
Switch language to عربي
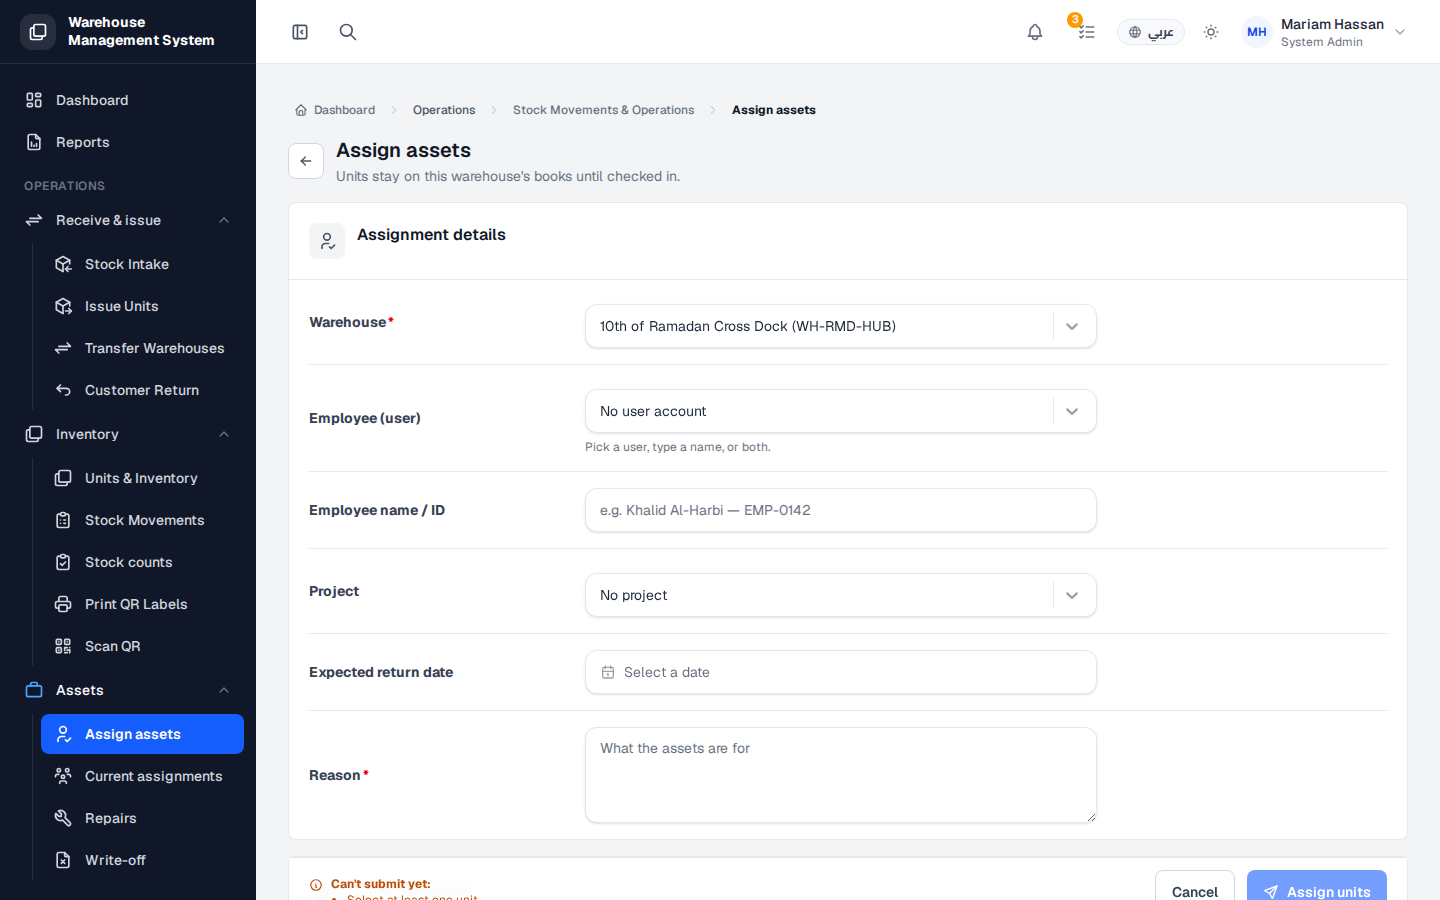1151,32
